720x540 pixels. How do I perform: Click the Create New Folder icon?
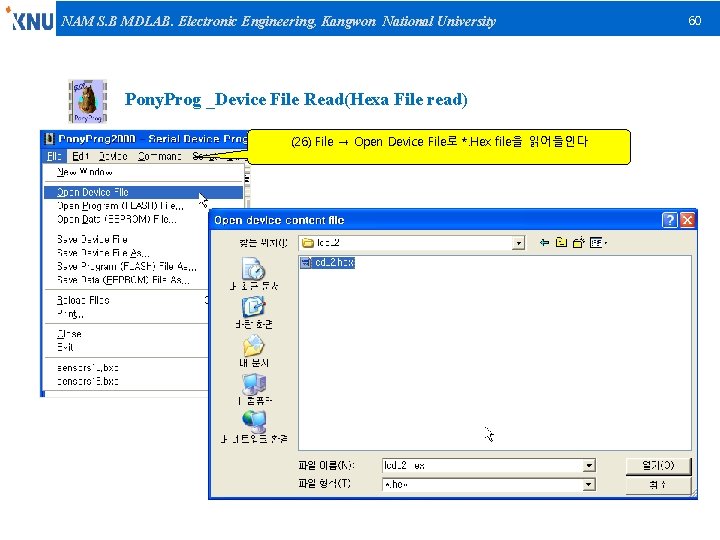tap(579, 242)
